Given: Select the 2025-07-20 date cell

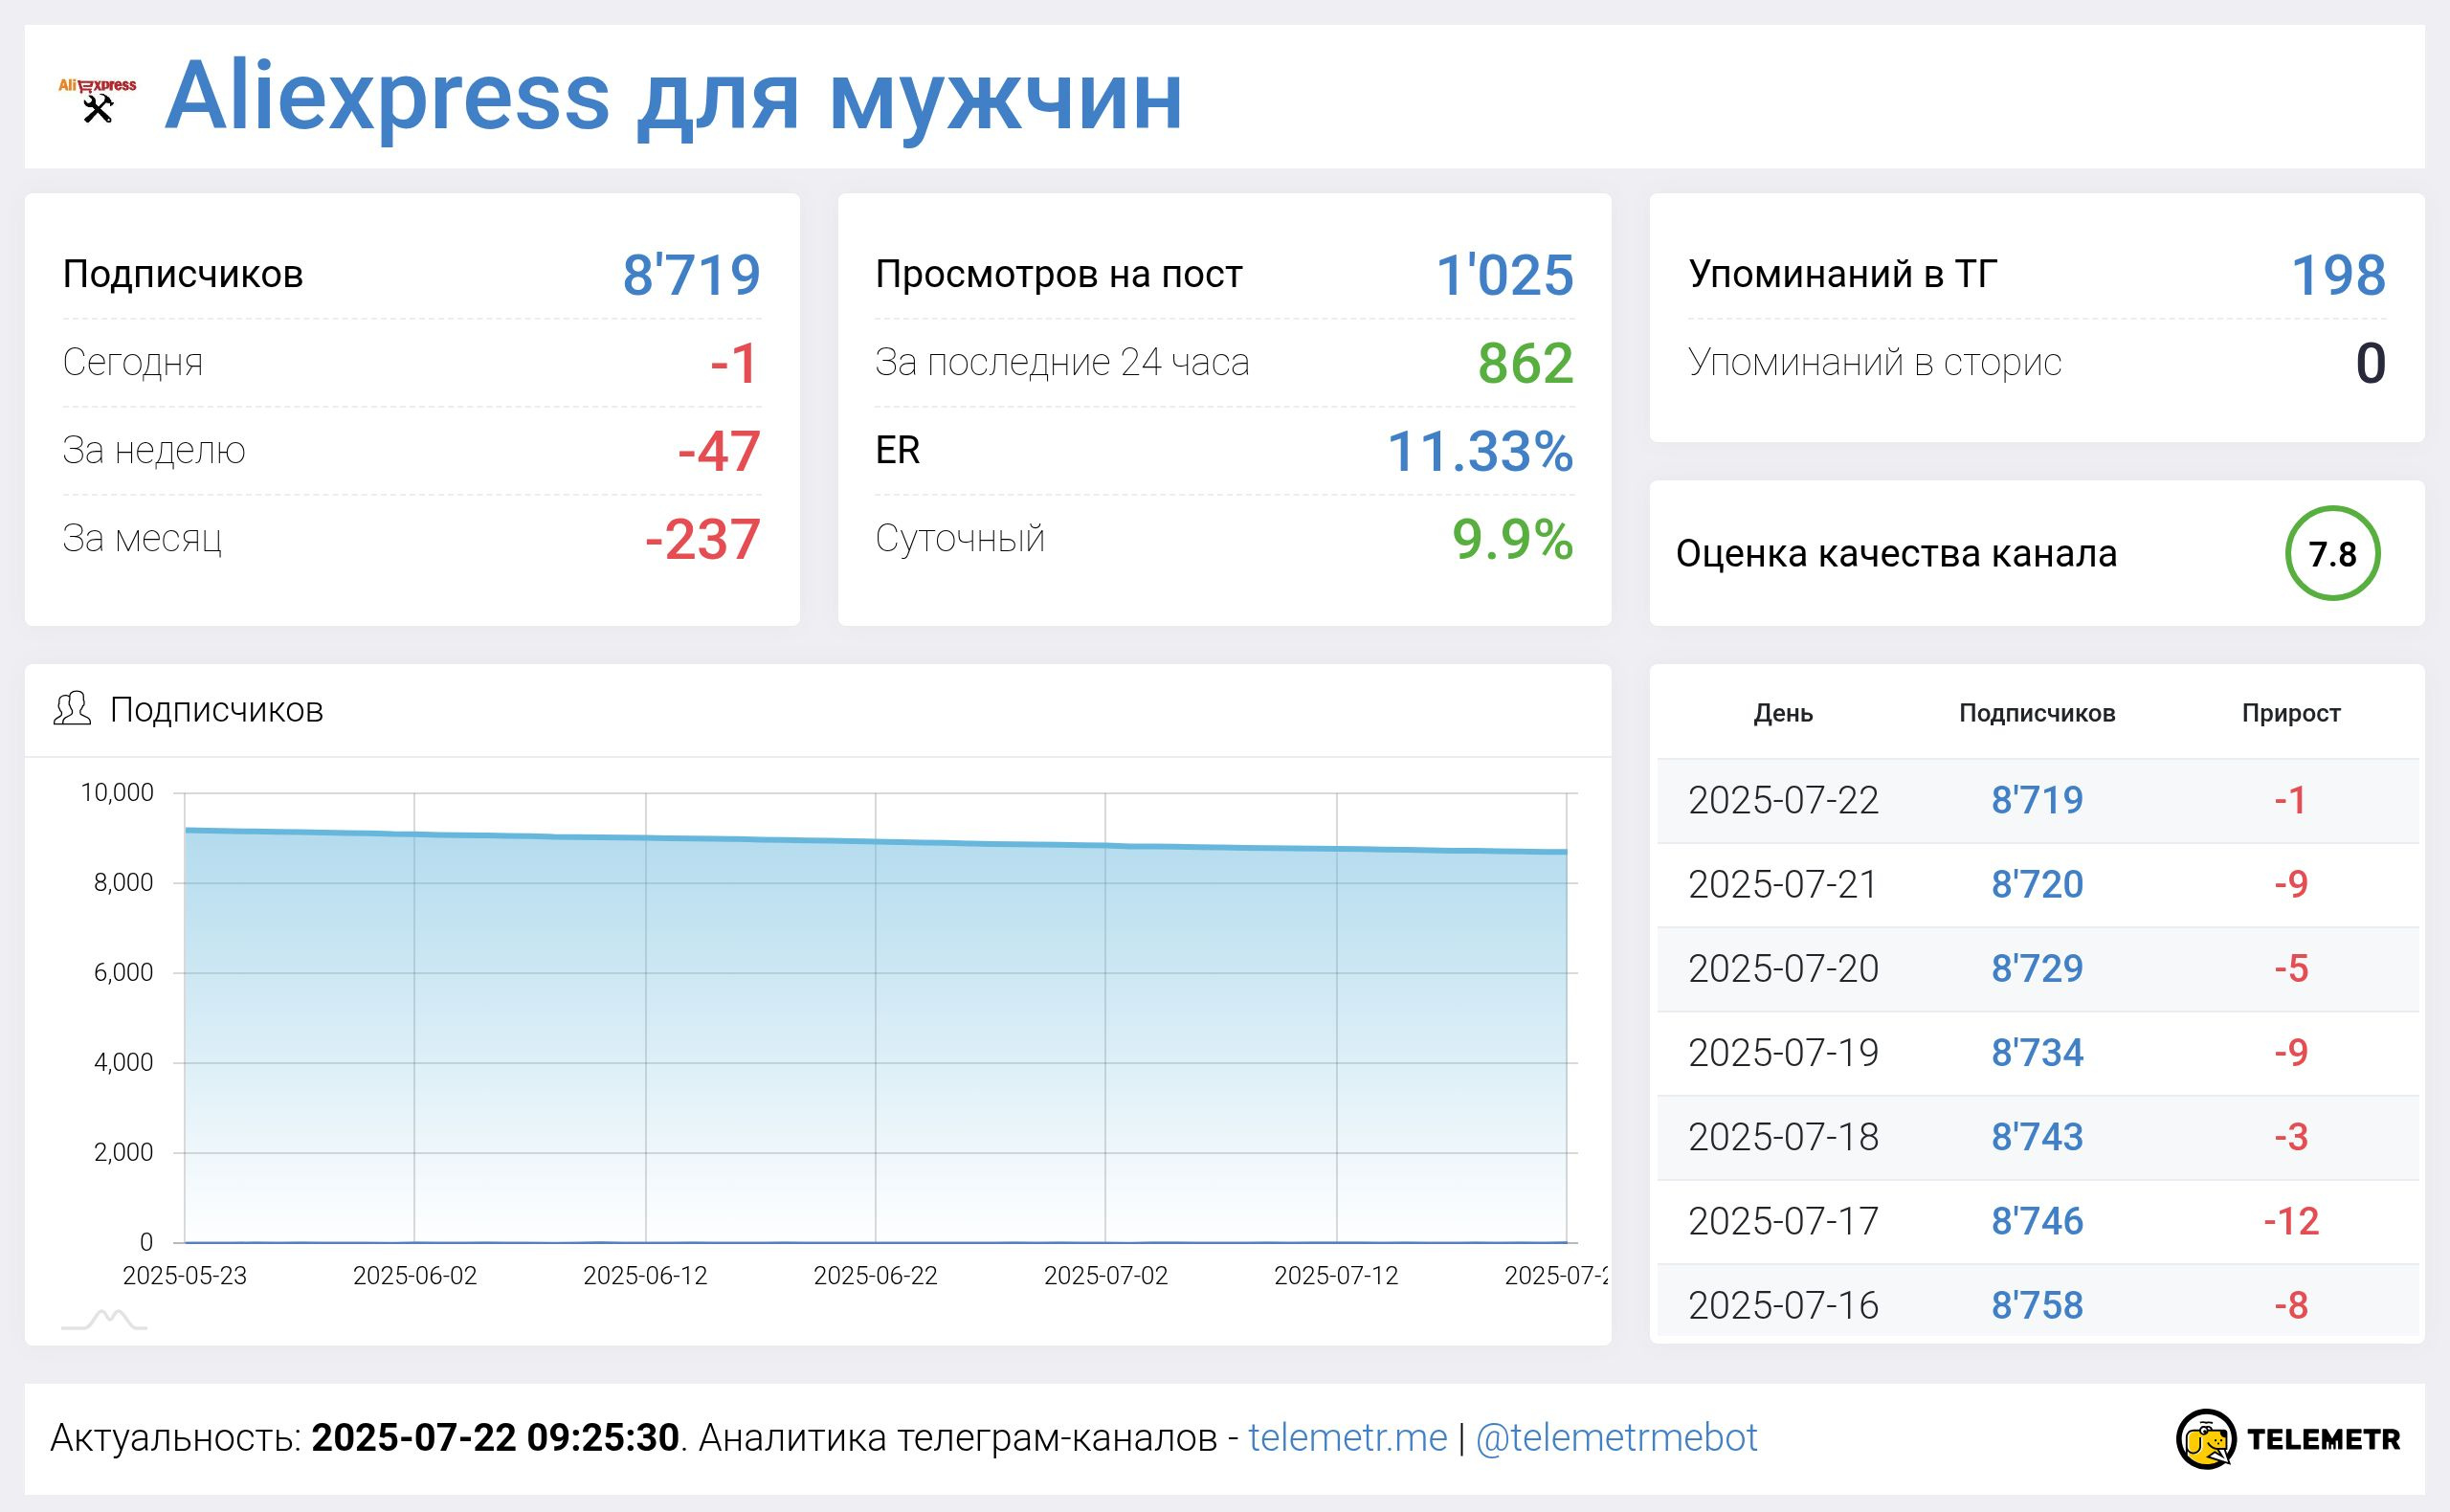Looking at the screenshot, I should click(1783, 968).
